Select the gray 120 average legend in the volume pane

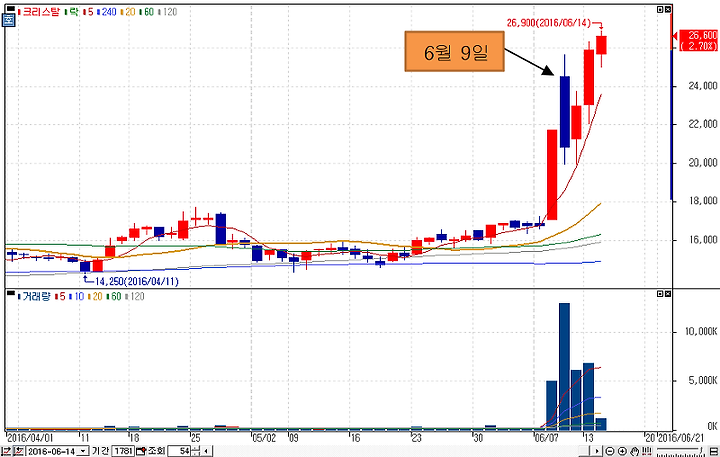coord(135,296)
